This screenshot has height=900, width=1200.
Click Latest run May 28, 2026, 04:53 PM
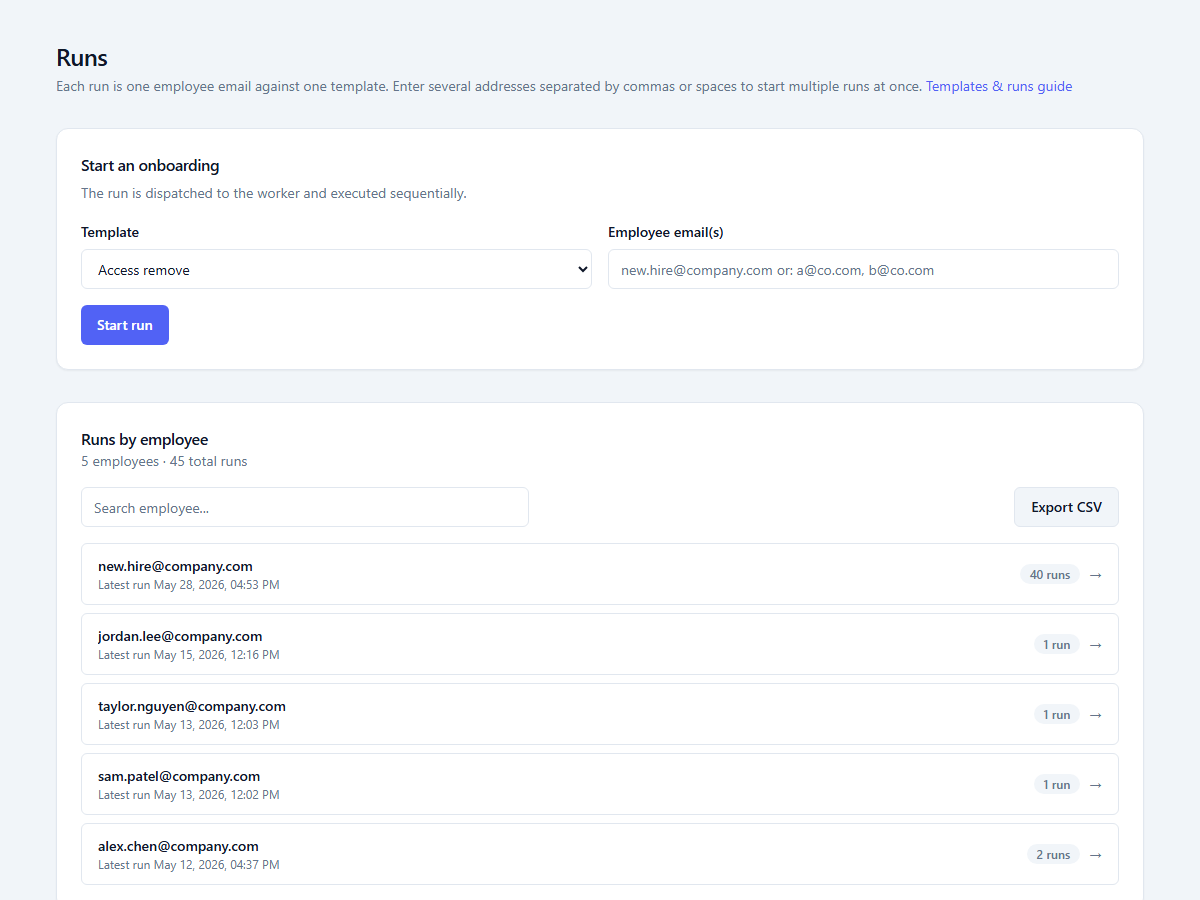pyautogui.click(x=189, y=585)
